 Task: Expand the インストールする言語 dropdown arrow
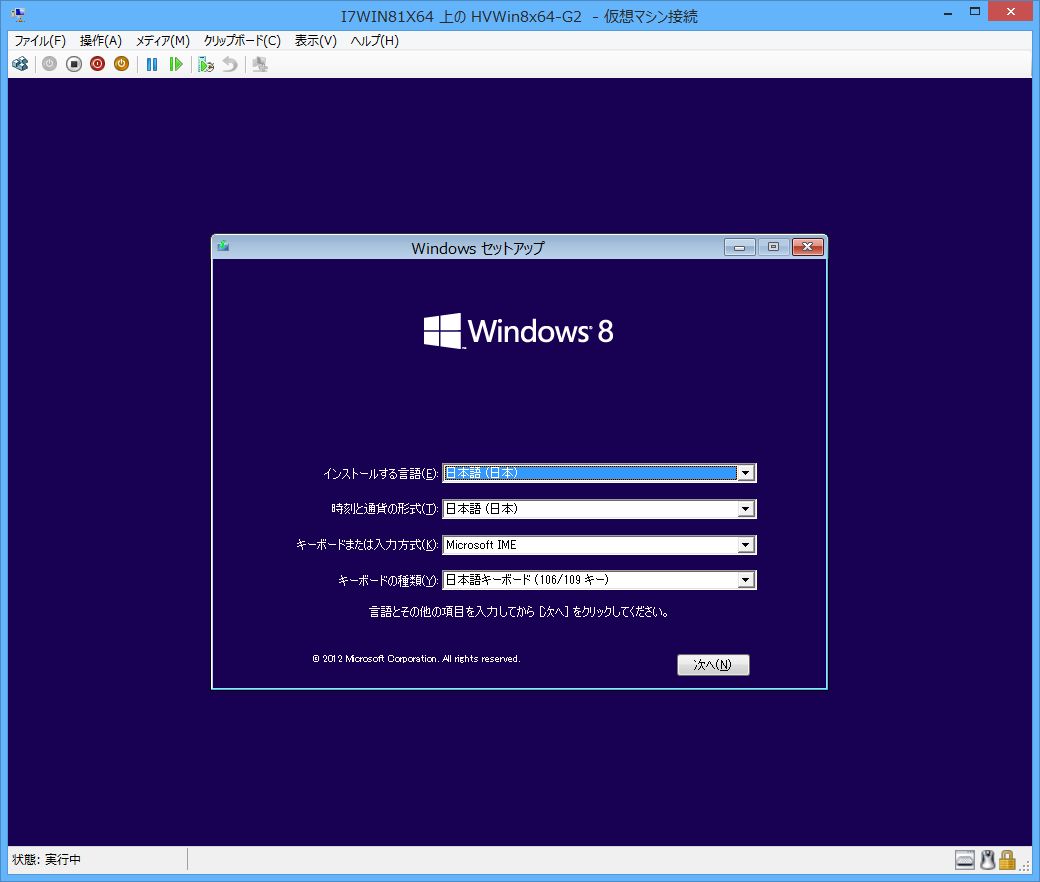pyautogui.click(x=746, y=473)
